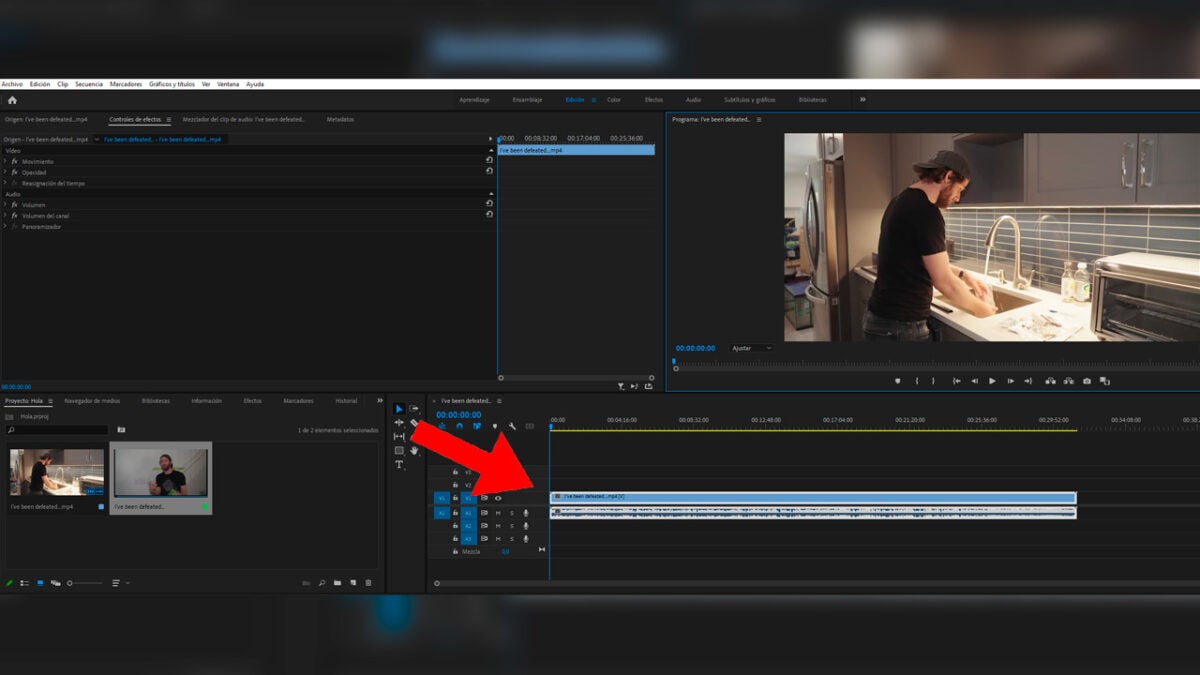Click the Project panel thumbnail size slider
This screenshot has width=1200, height=675.
tap(70, 583)
